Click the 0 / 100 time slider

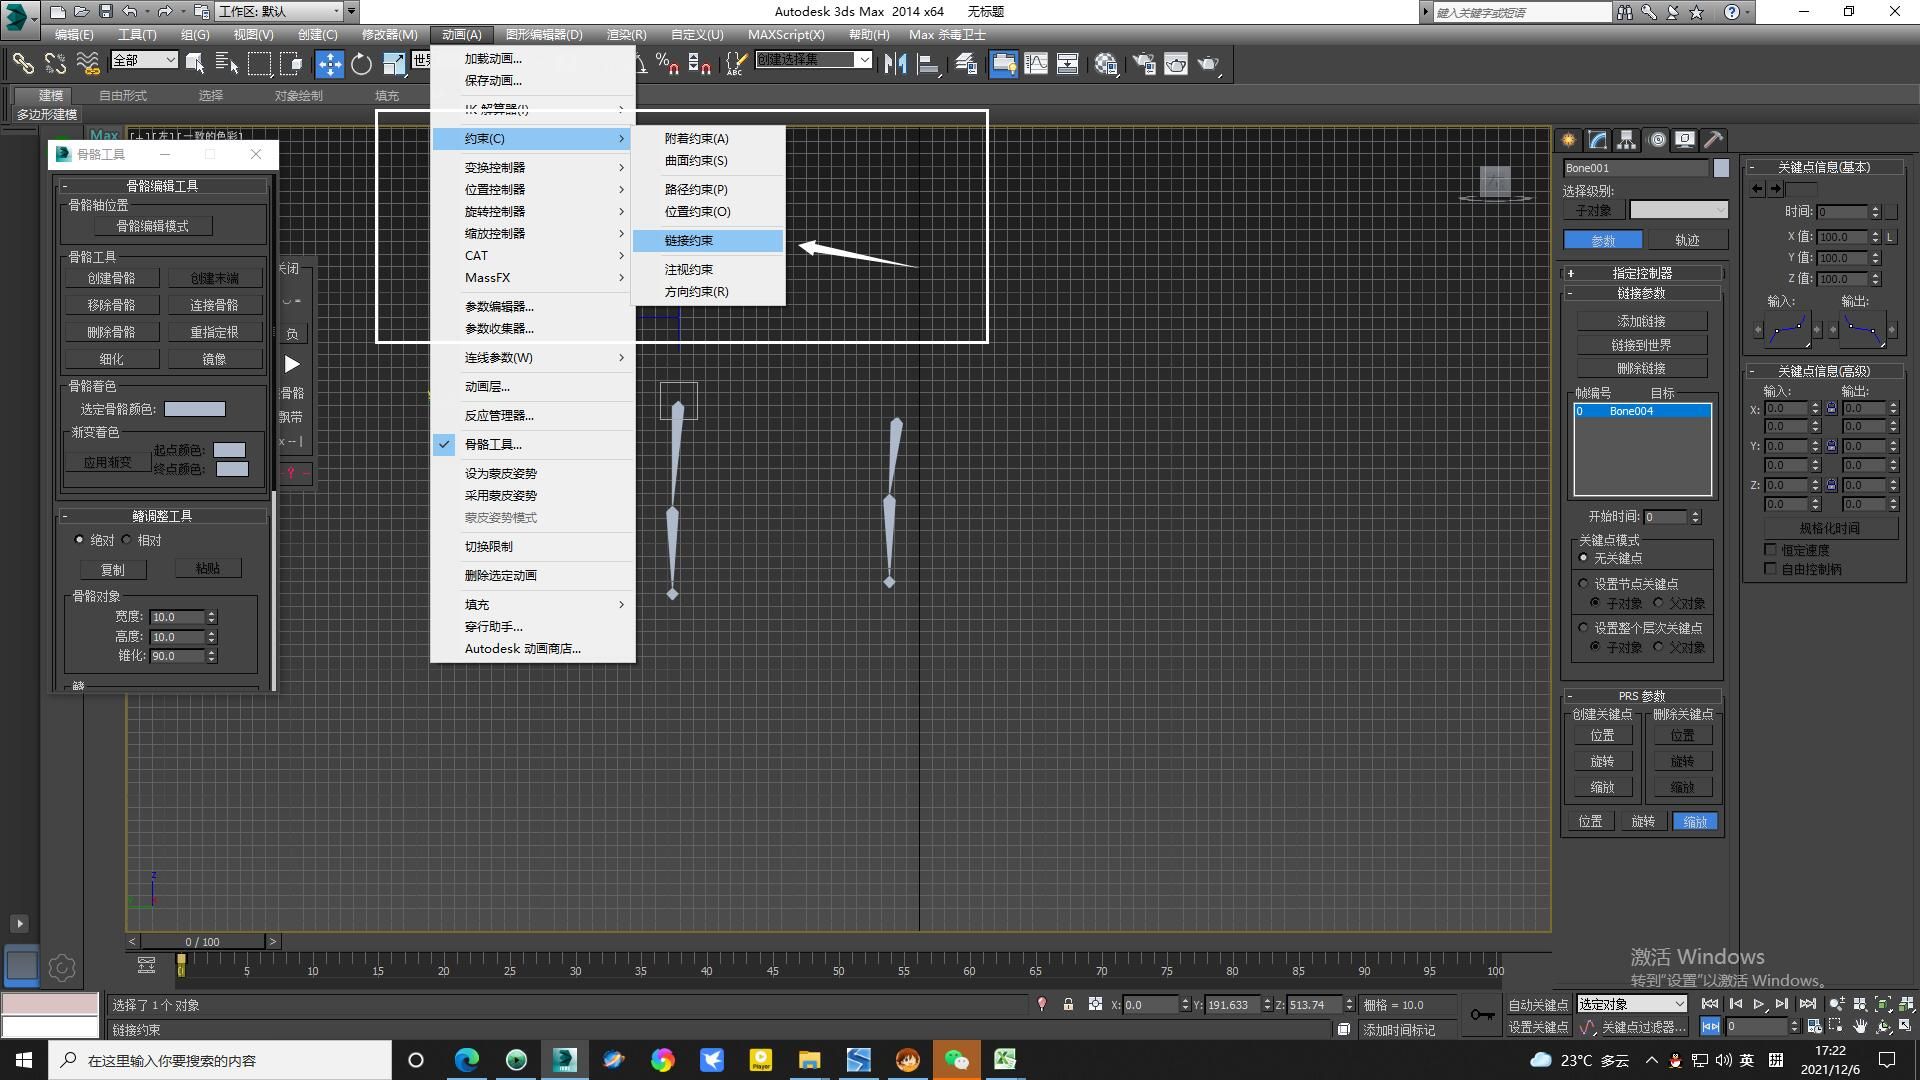point(203,942)
